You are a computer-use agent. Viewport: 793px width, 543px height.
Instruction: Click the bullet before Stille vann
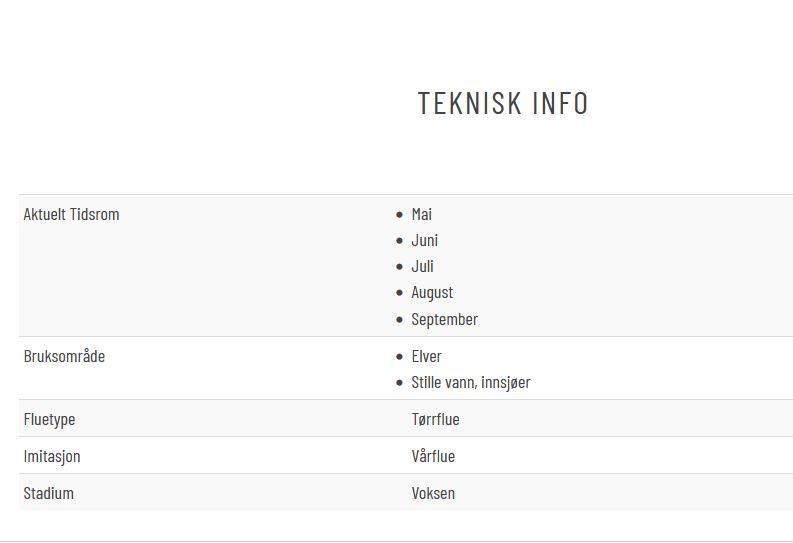tap(400, 383)
